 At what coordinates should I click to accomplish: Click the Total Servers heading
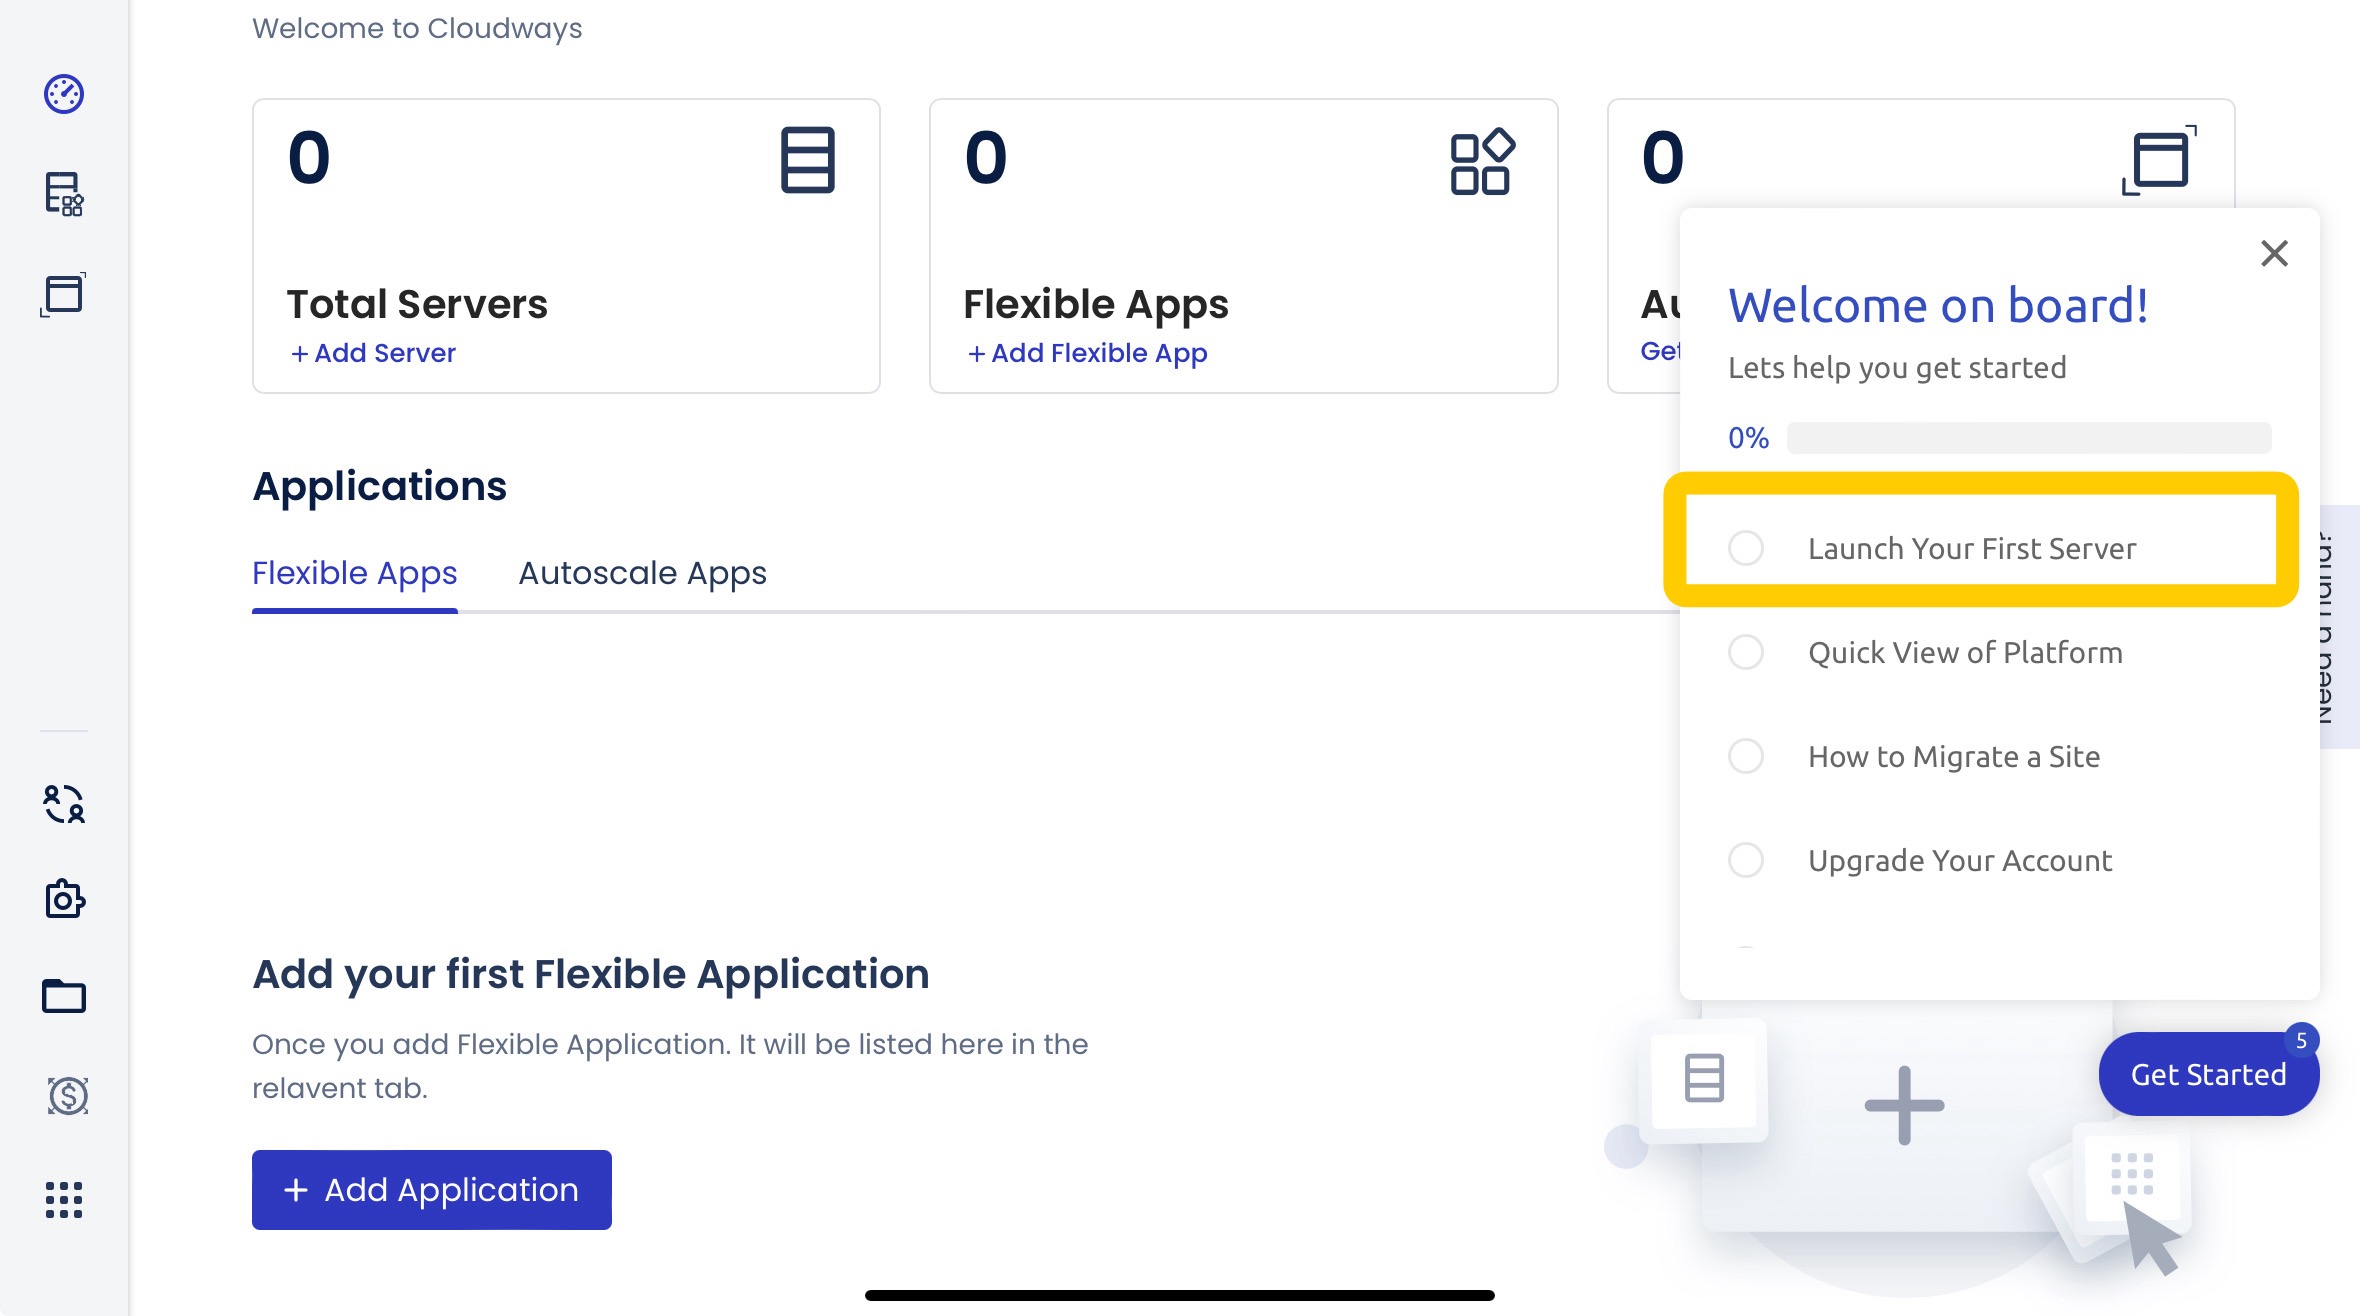click(x=417, y=304)
